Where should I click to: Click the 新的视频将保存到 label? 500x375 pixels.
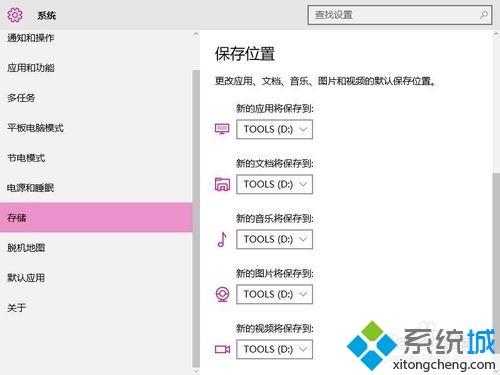[x=275, y=328]
